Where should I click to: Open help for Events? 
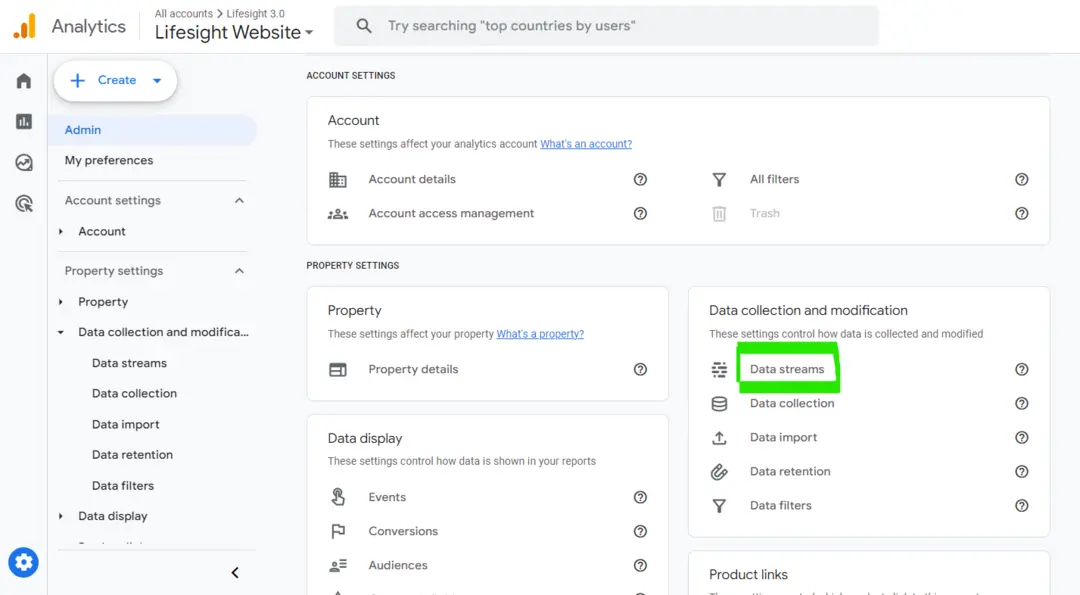click(641, 497)
